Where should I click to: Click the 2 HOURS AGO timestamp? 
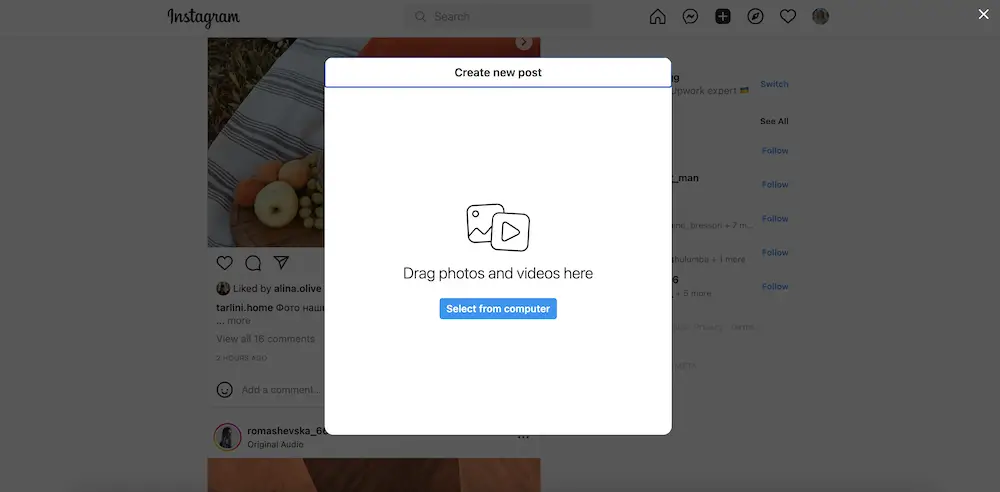pyautogui.click(x=242, y=358)
